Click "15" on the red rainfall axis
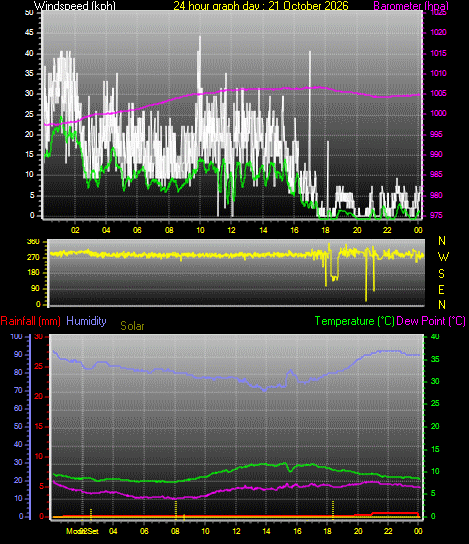The height and width of the screenshot is (544, 469). click(39, 426)
